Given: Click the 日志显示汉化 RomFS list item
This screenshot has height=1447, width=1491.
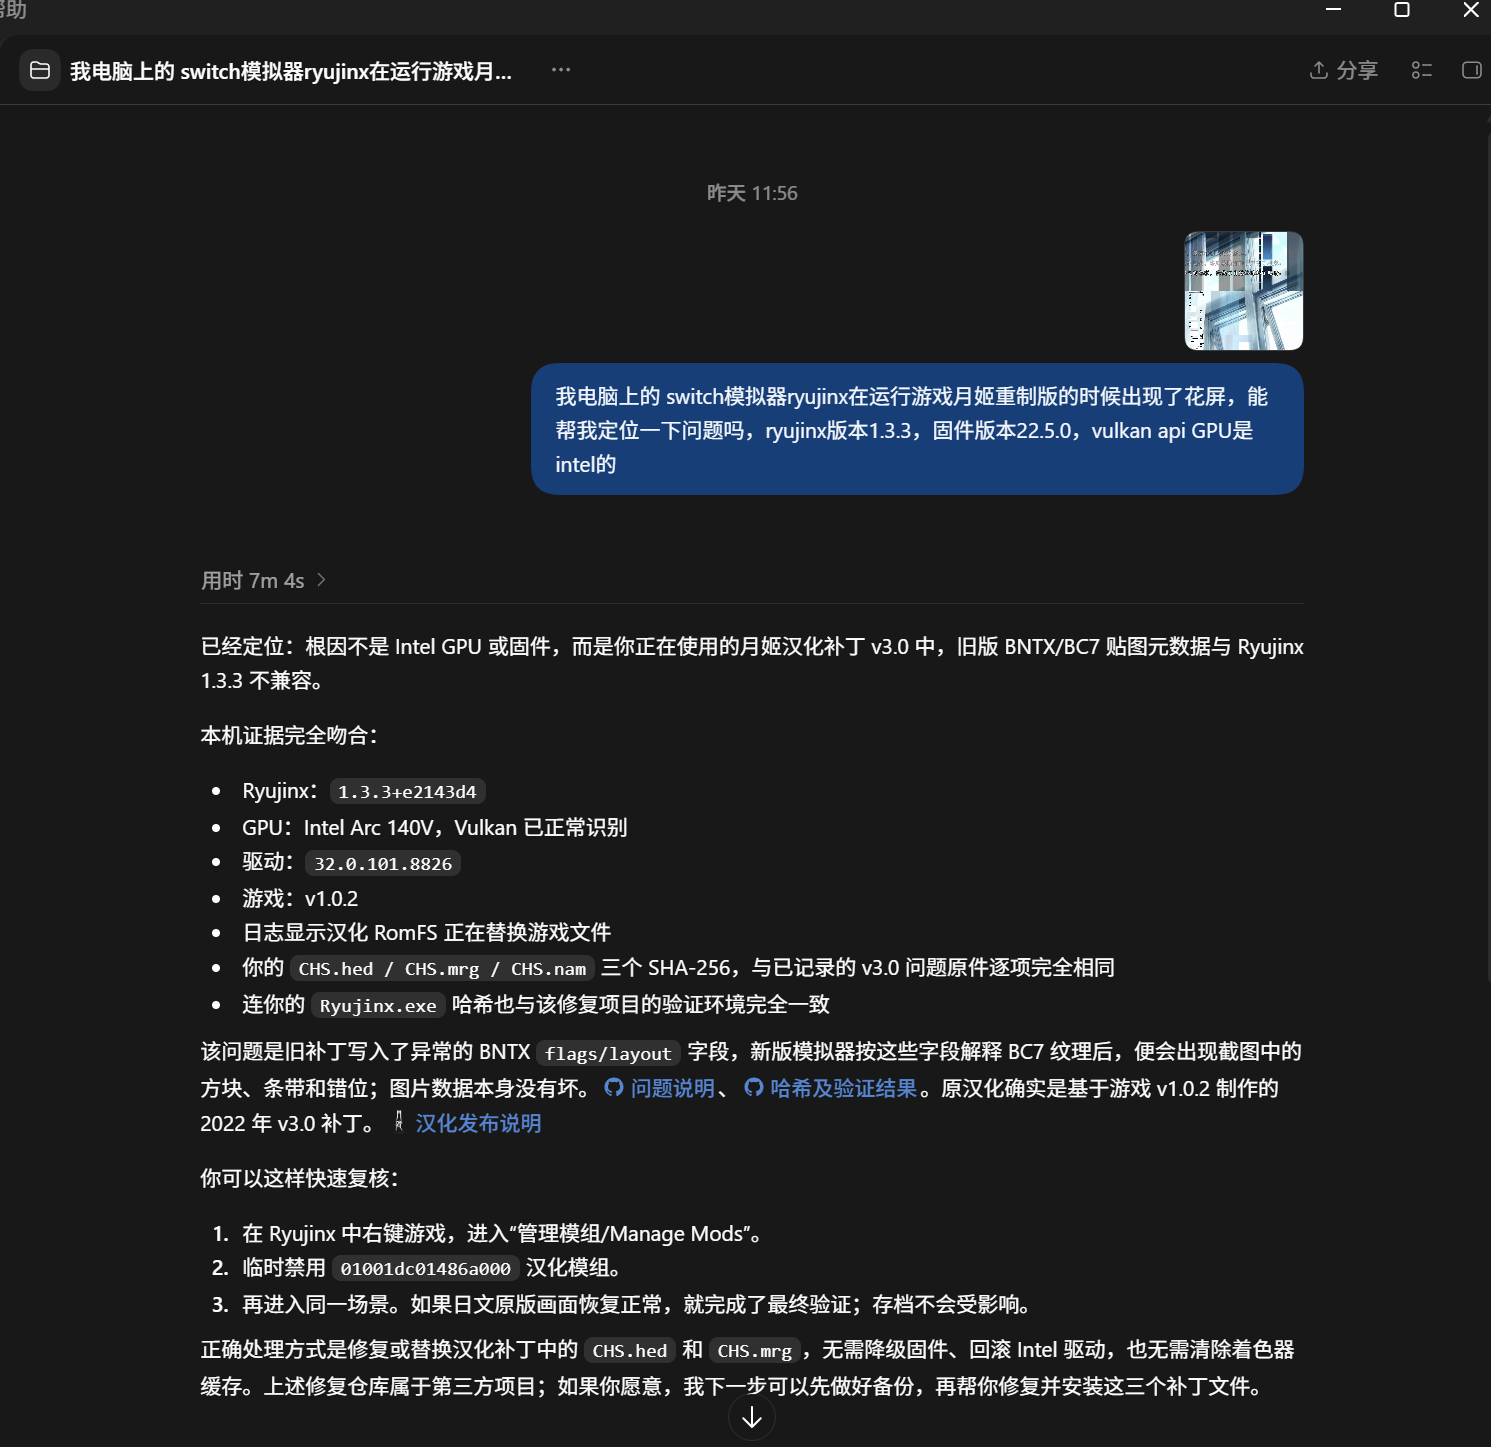Looking at the screenshot, I should [x=426, y=932].
